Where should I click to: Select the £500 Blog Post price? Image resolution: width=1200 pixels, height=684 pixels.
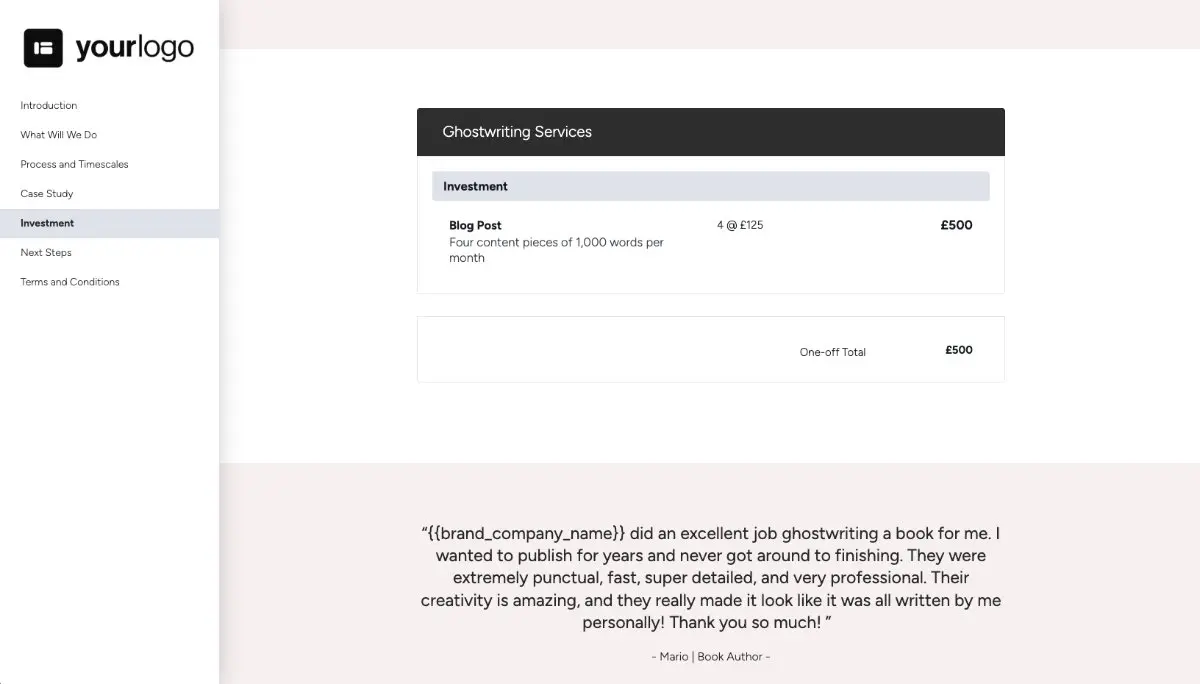[x=956, y=225]
